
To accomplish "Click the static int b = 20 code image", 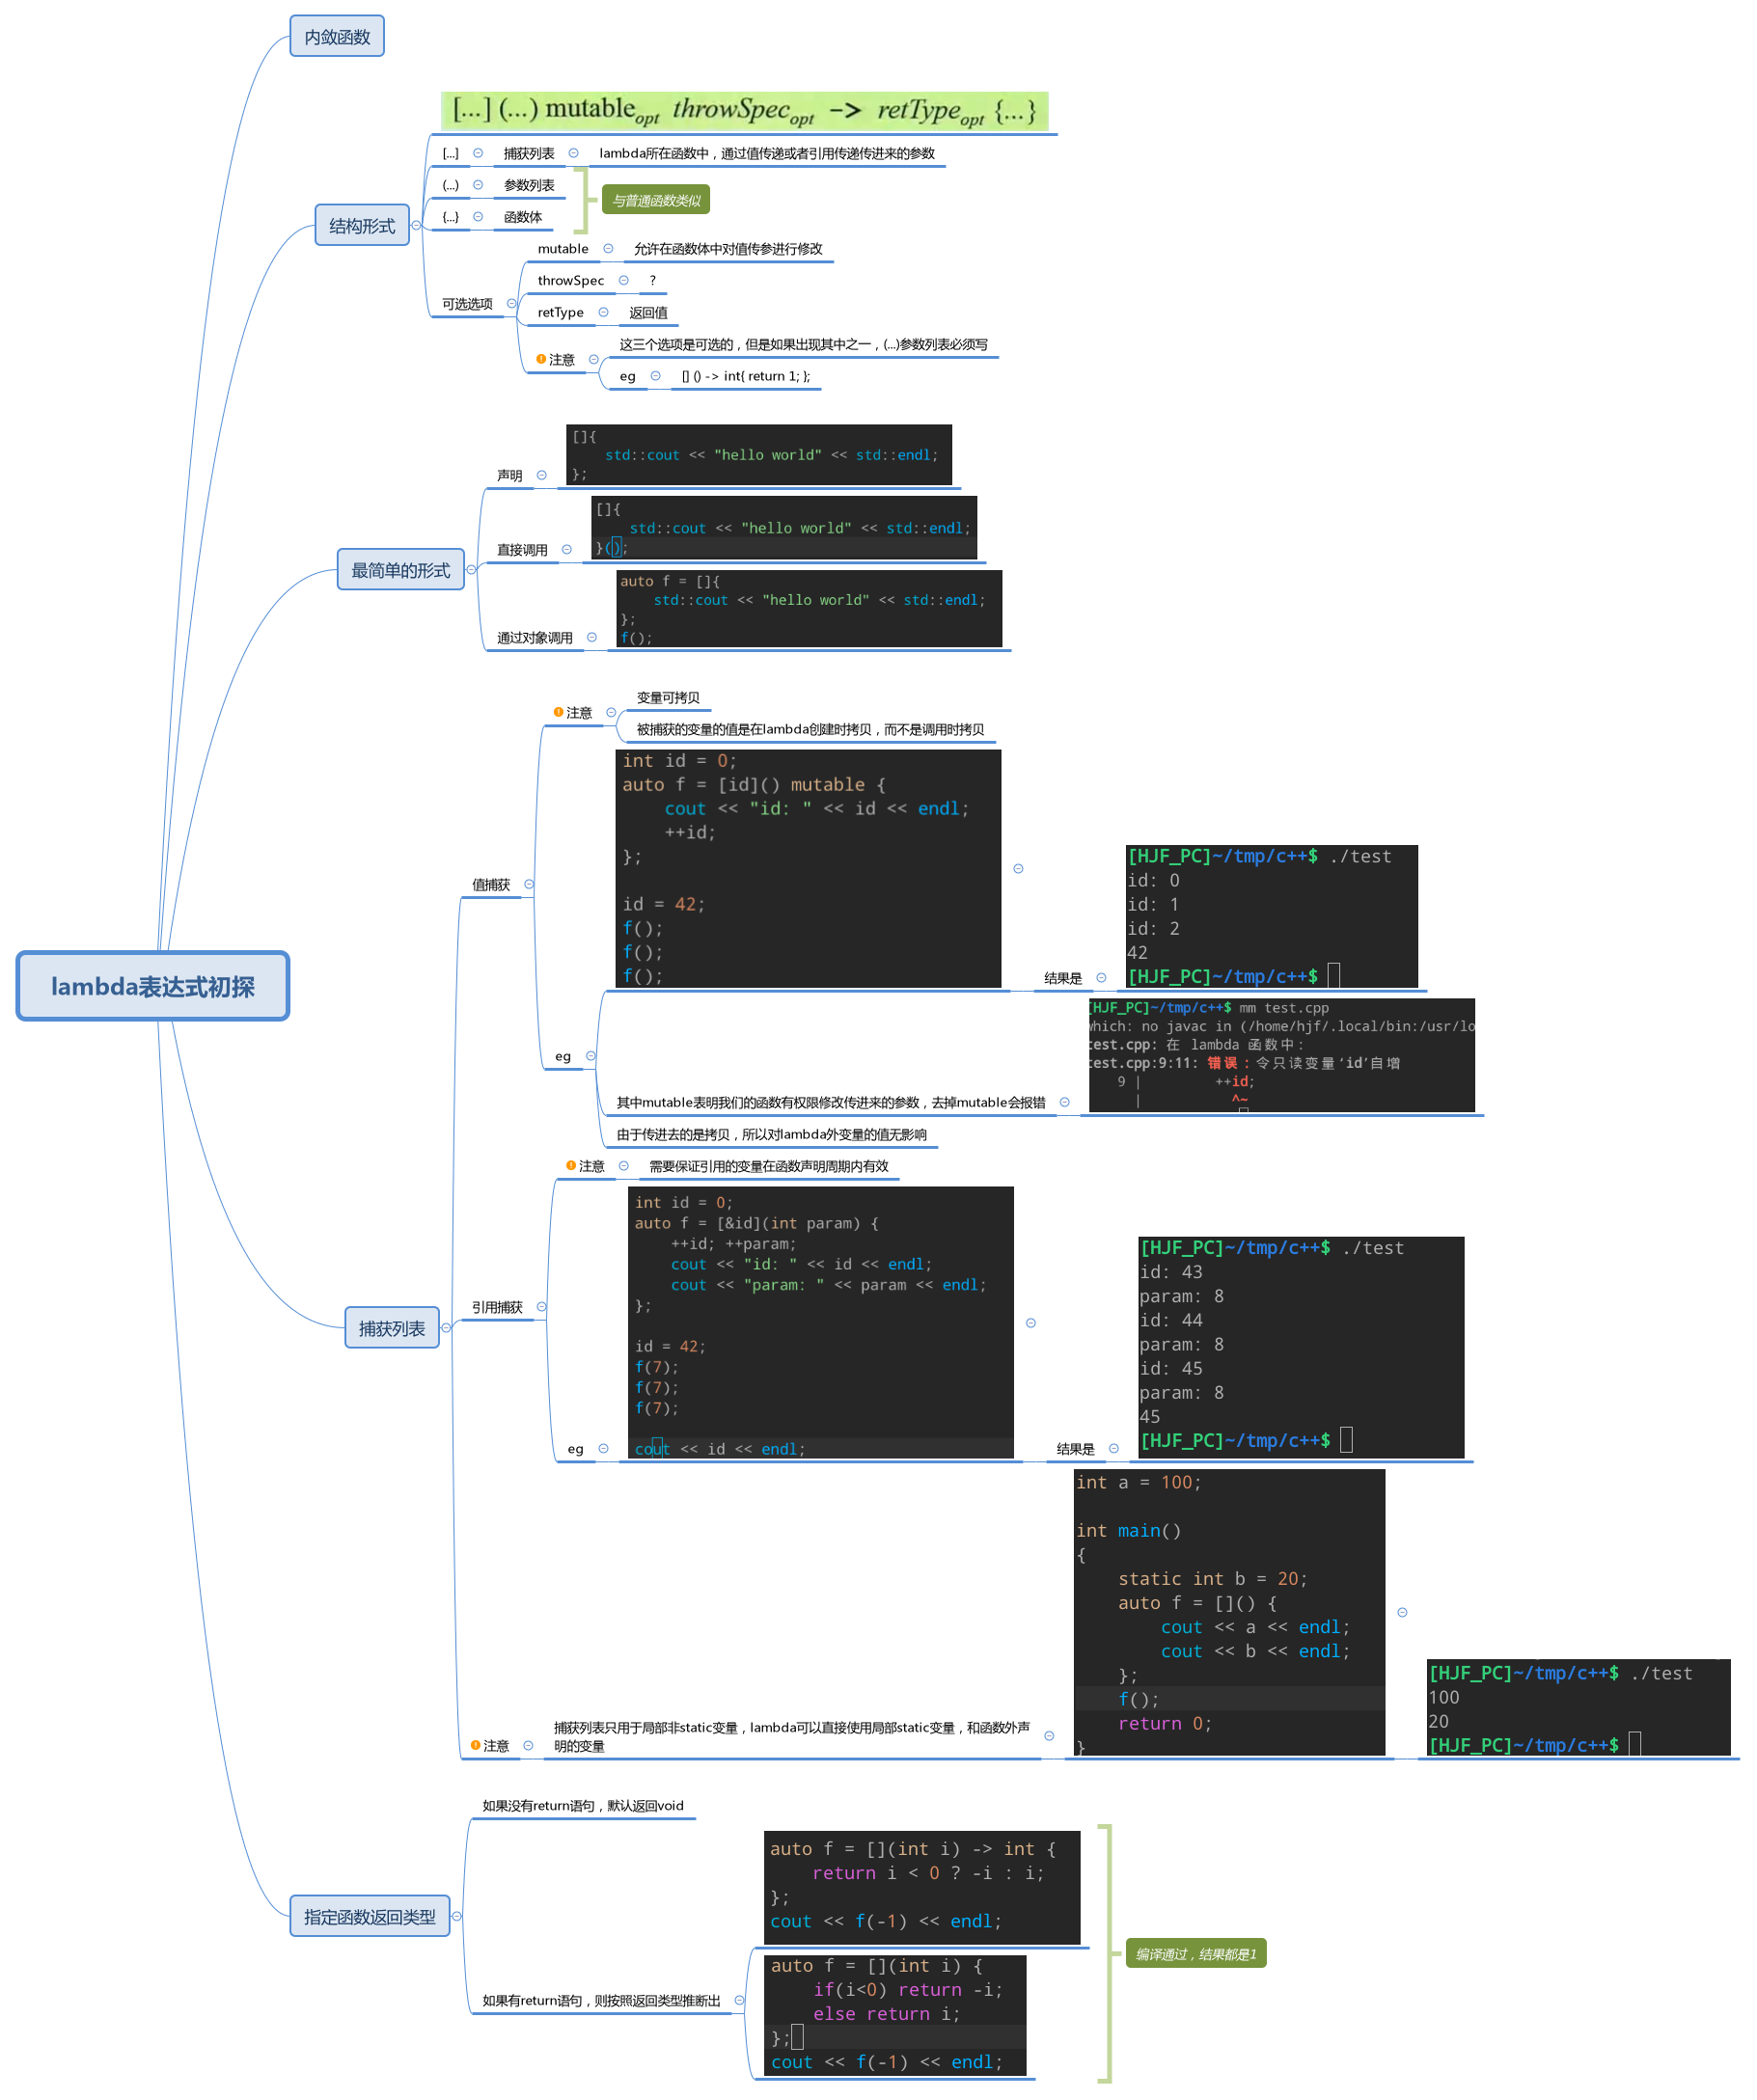I will [x=1230, y=1612].
